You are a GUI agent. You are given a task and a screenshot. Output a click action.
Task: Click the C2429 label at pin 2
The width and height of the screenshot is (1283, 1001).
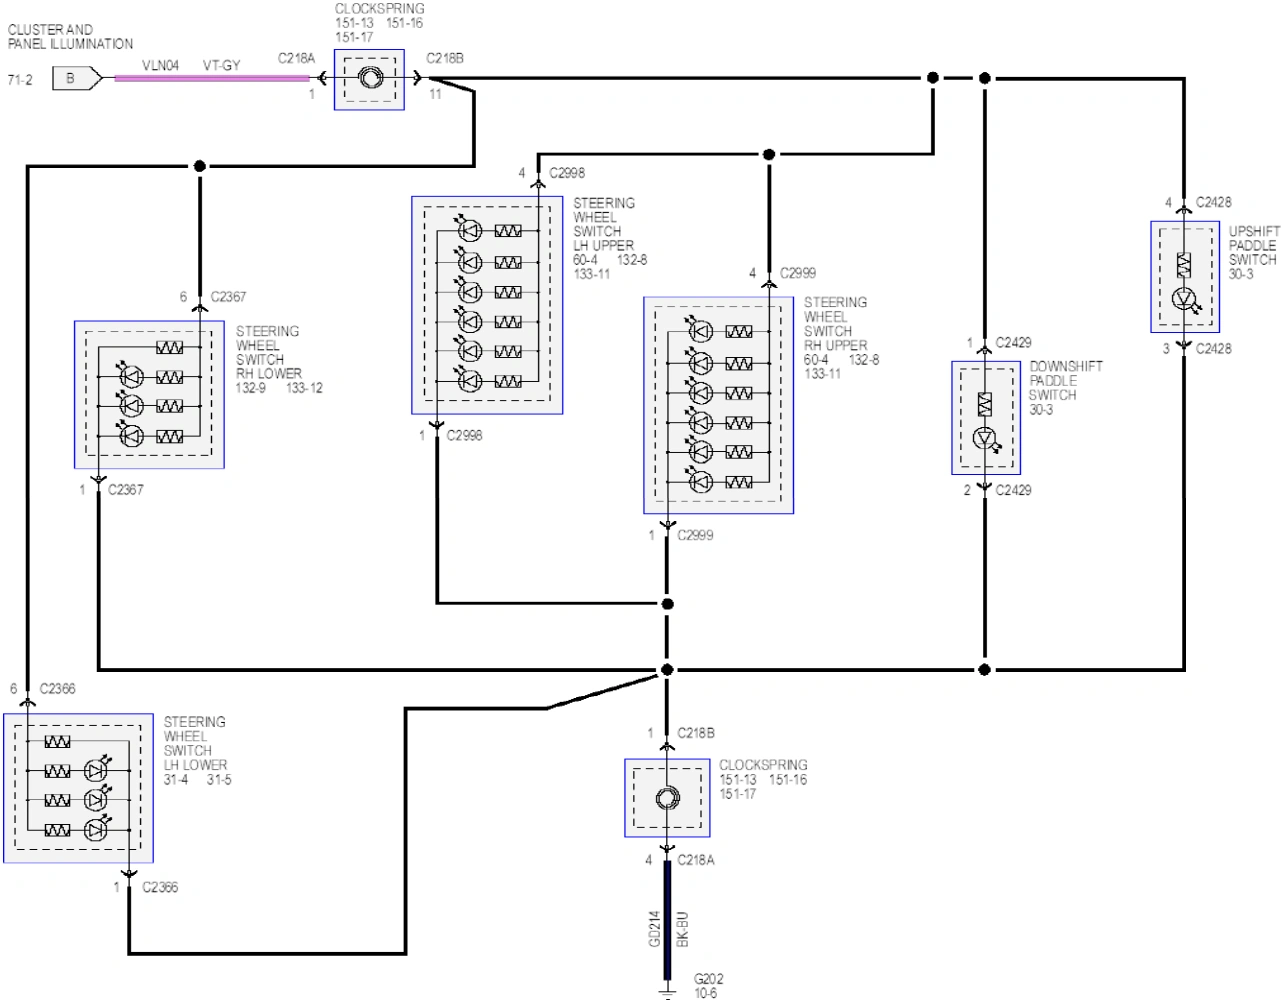(1013, 491)
